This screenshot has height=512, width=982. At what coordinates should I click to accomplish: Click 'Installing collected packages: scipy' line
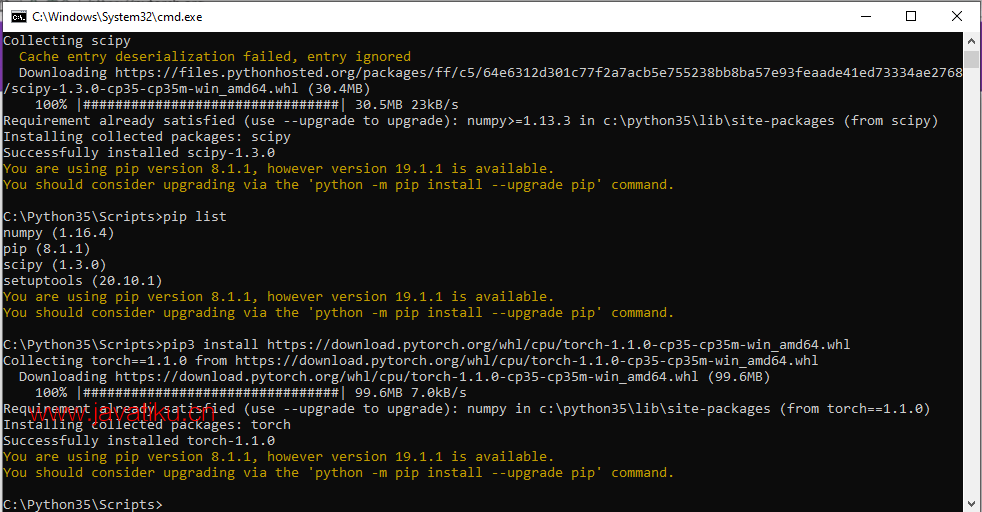pos(147,136)
